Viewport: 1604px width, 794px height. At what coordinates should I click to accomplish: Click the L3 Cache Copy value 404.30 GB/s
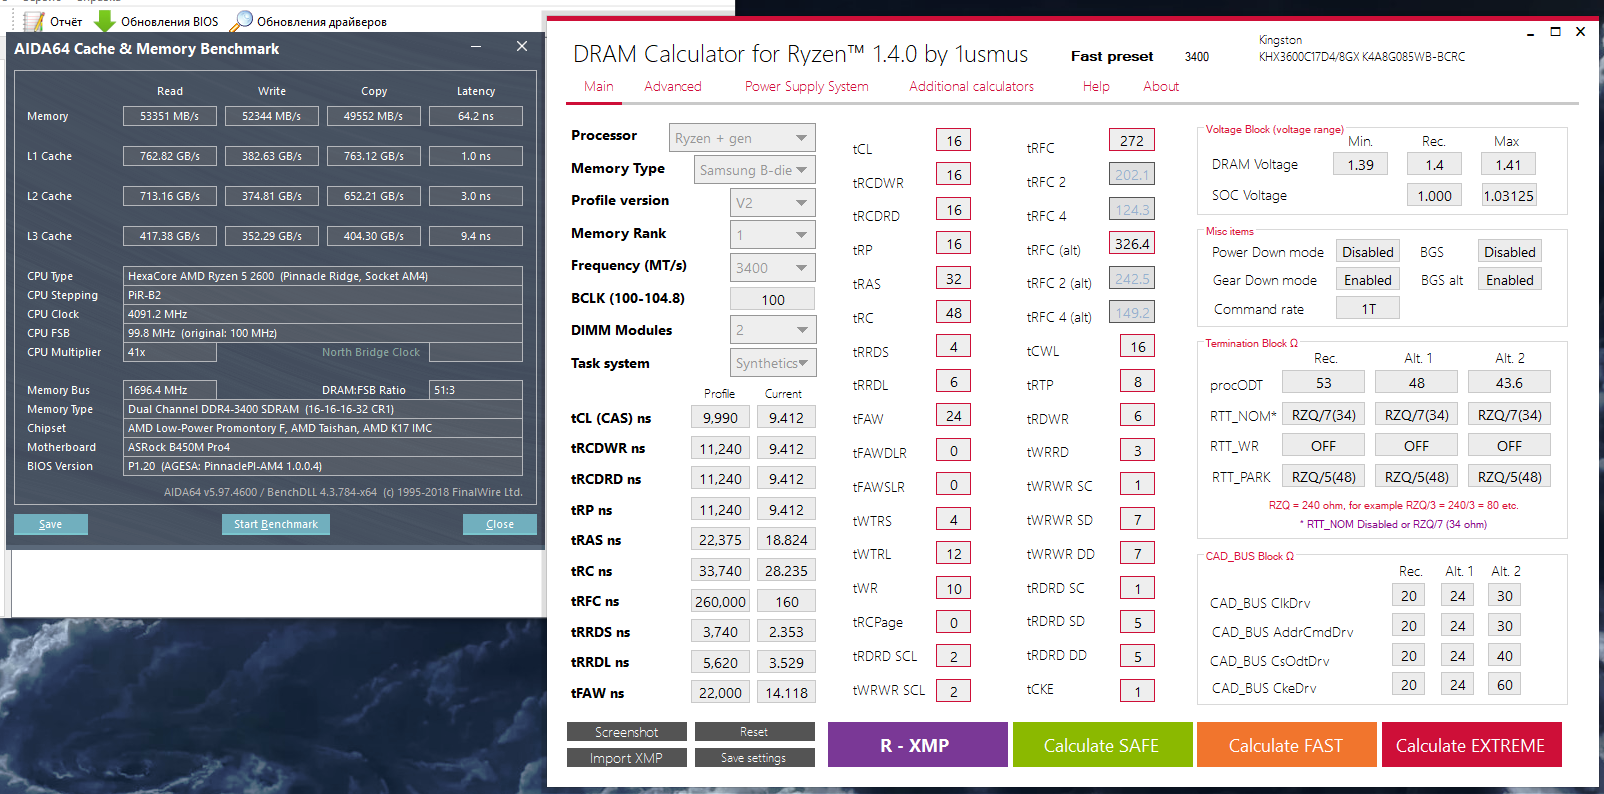tap(374, 236)
